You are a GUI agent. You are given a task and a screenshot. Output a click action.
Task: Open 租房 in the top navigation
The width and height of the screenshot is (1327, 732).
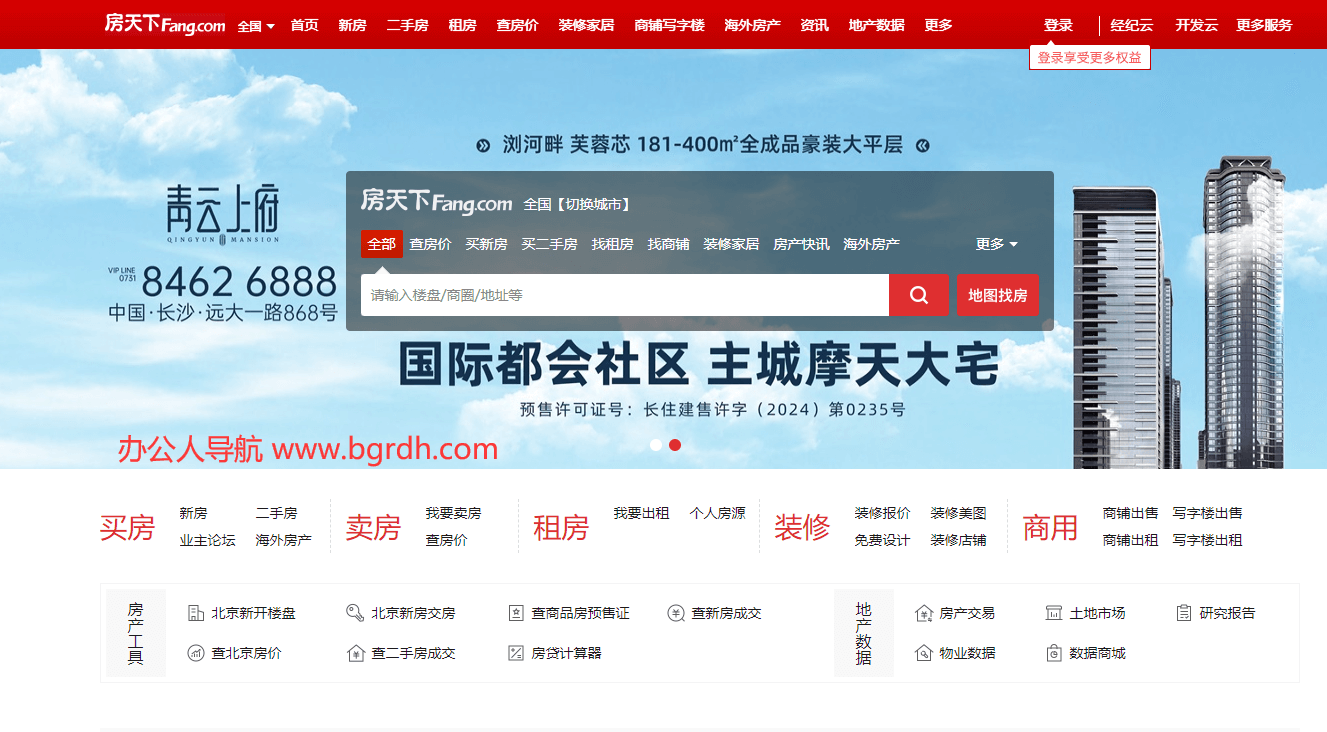pos(462,25)
